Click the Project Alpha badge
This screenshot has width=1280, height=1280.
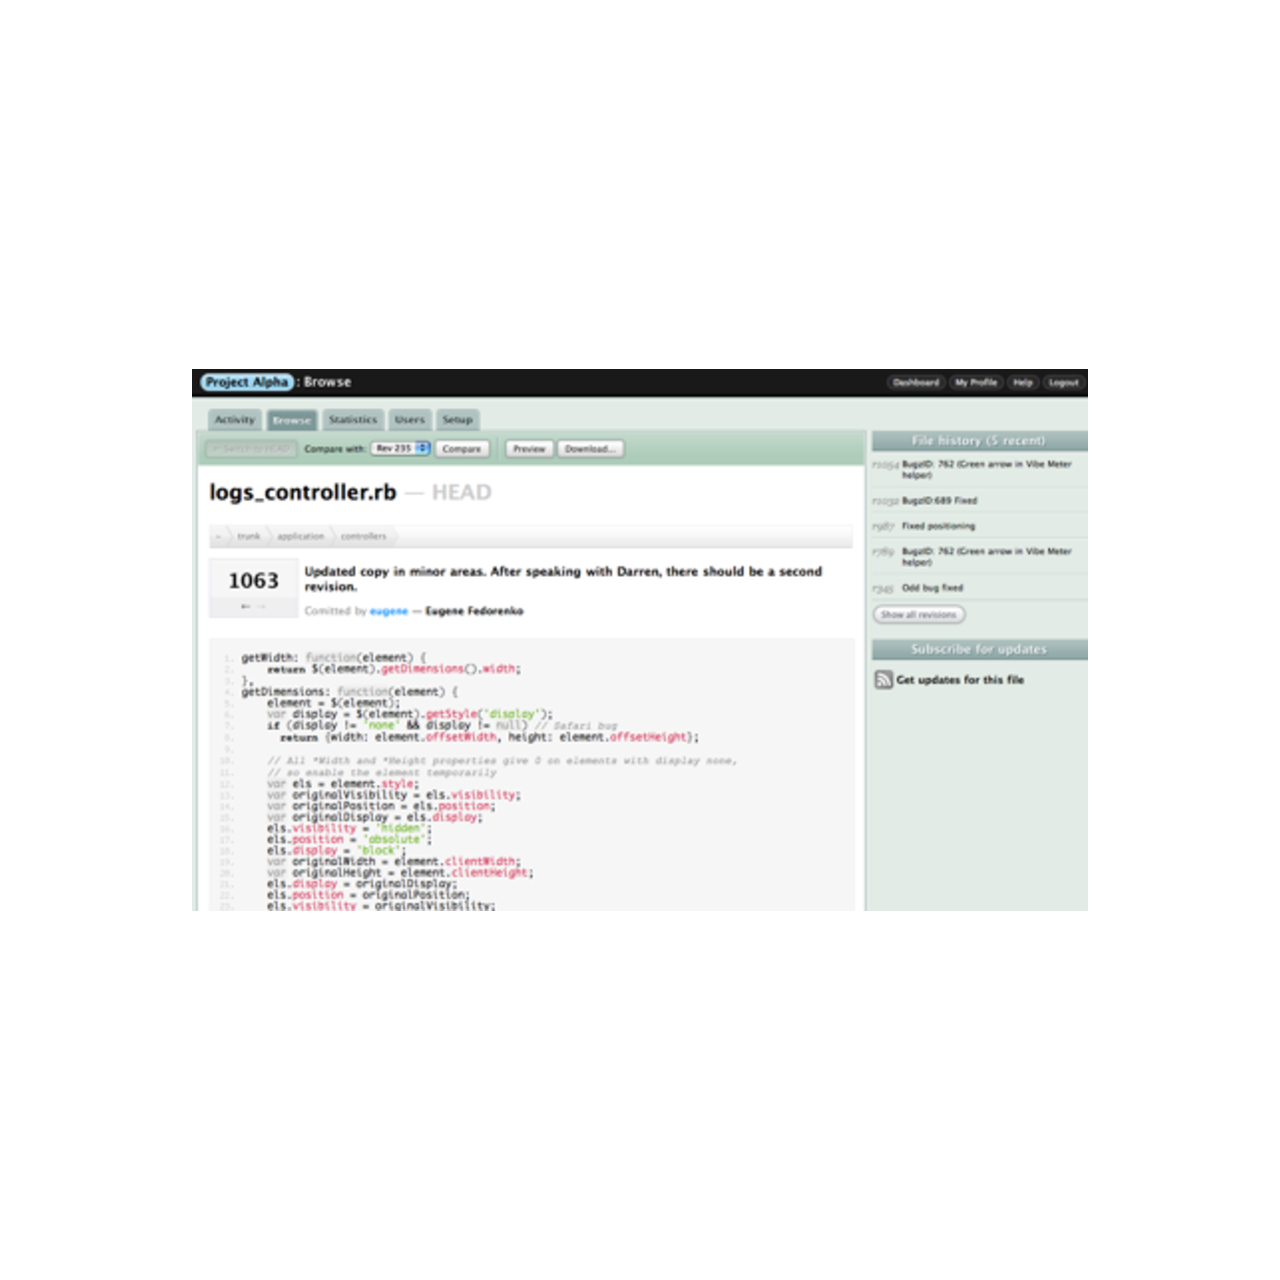(246, 382)
